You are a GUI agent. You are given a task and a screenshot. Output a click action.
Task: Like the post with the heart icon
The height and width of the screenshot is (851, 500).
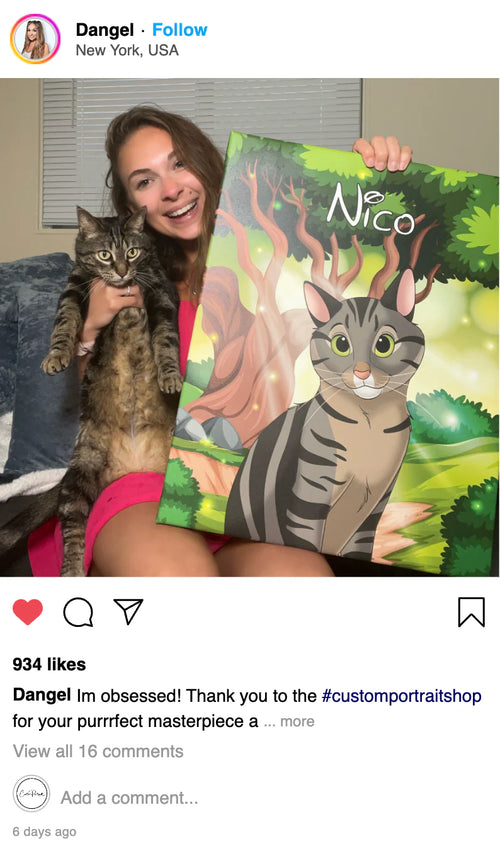(x=28, y=612)
